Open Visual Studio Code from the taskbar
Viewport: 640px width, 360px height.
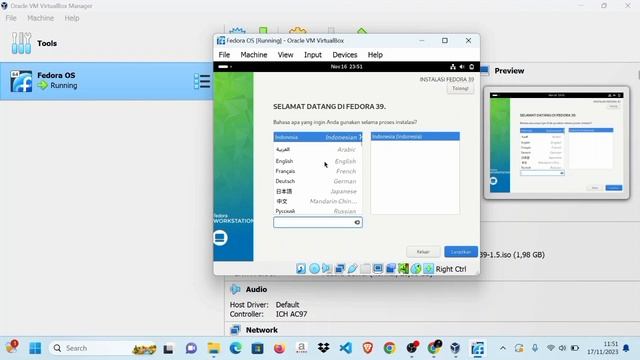click(345, 348)
